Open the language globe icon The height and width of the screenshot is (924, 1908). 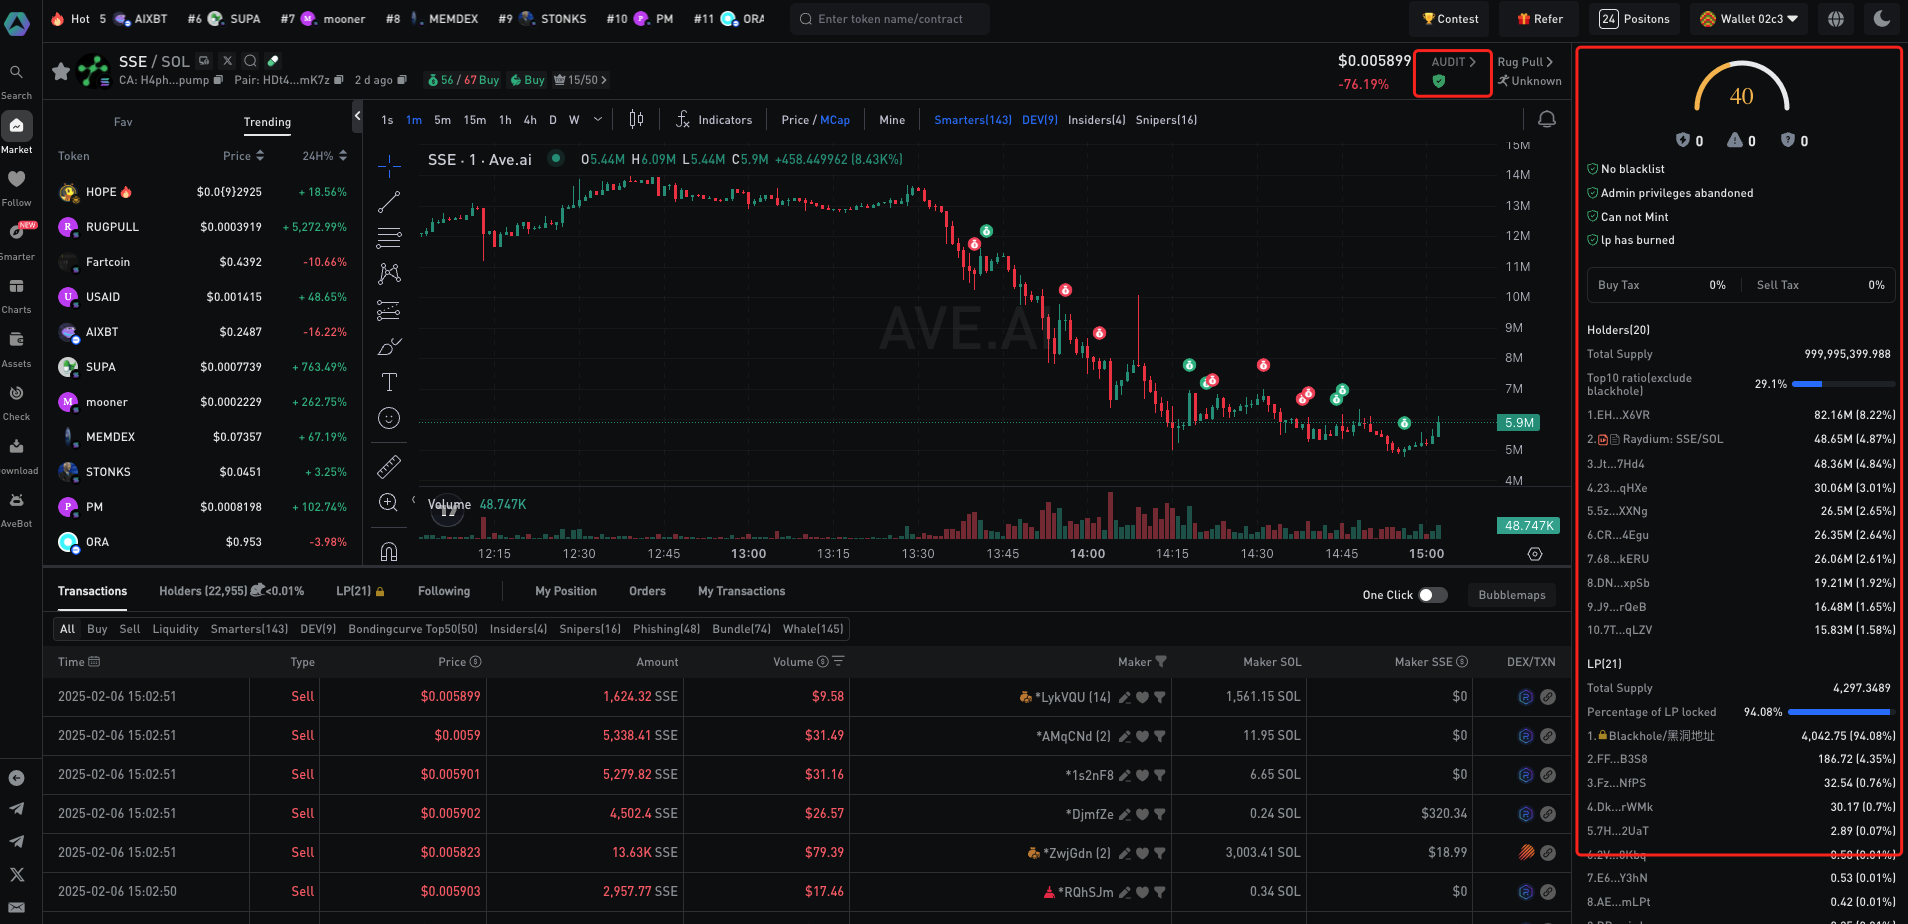pos(1836,19)
